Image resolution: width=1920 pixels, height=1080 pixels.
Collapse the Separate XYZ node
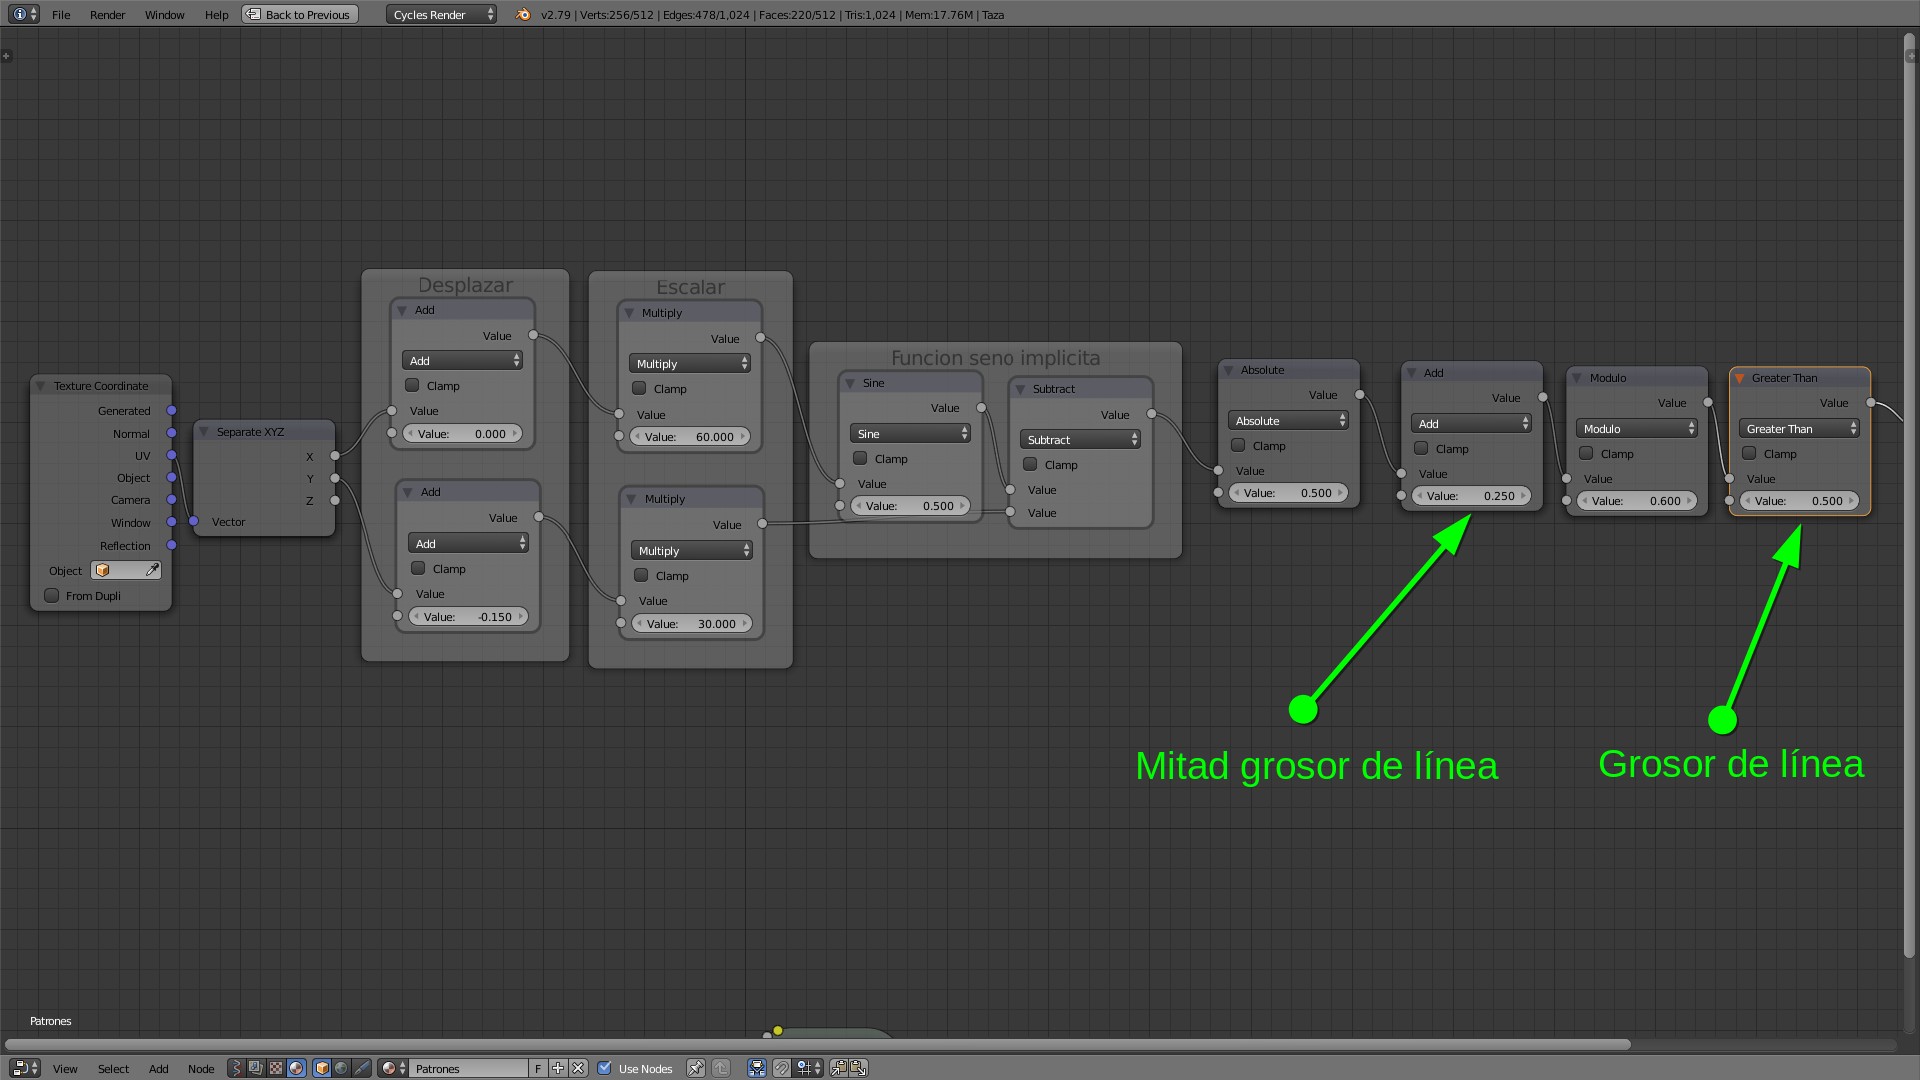[203, 432]
